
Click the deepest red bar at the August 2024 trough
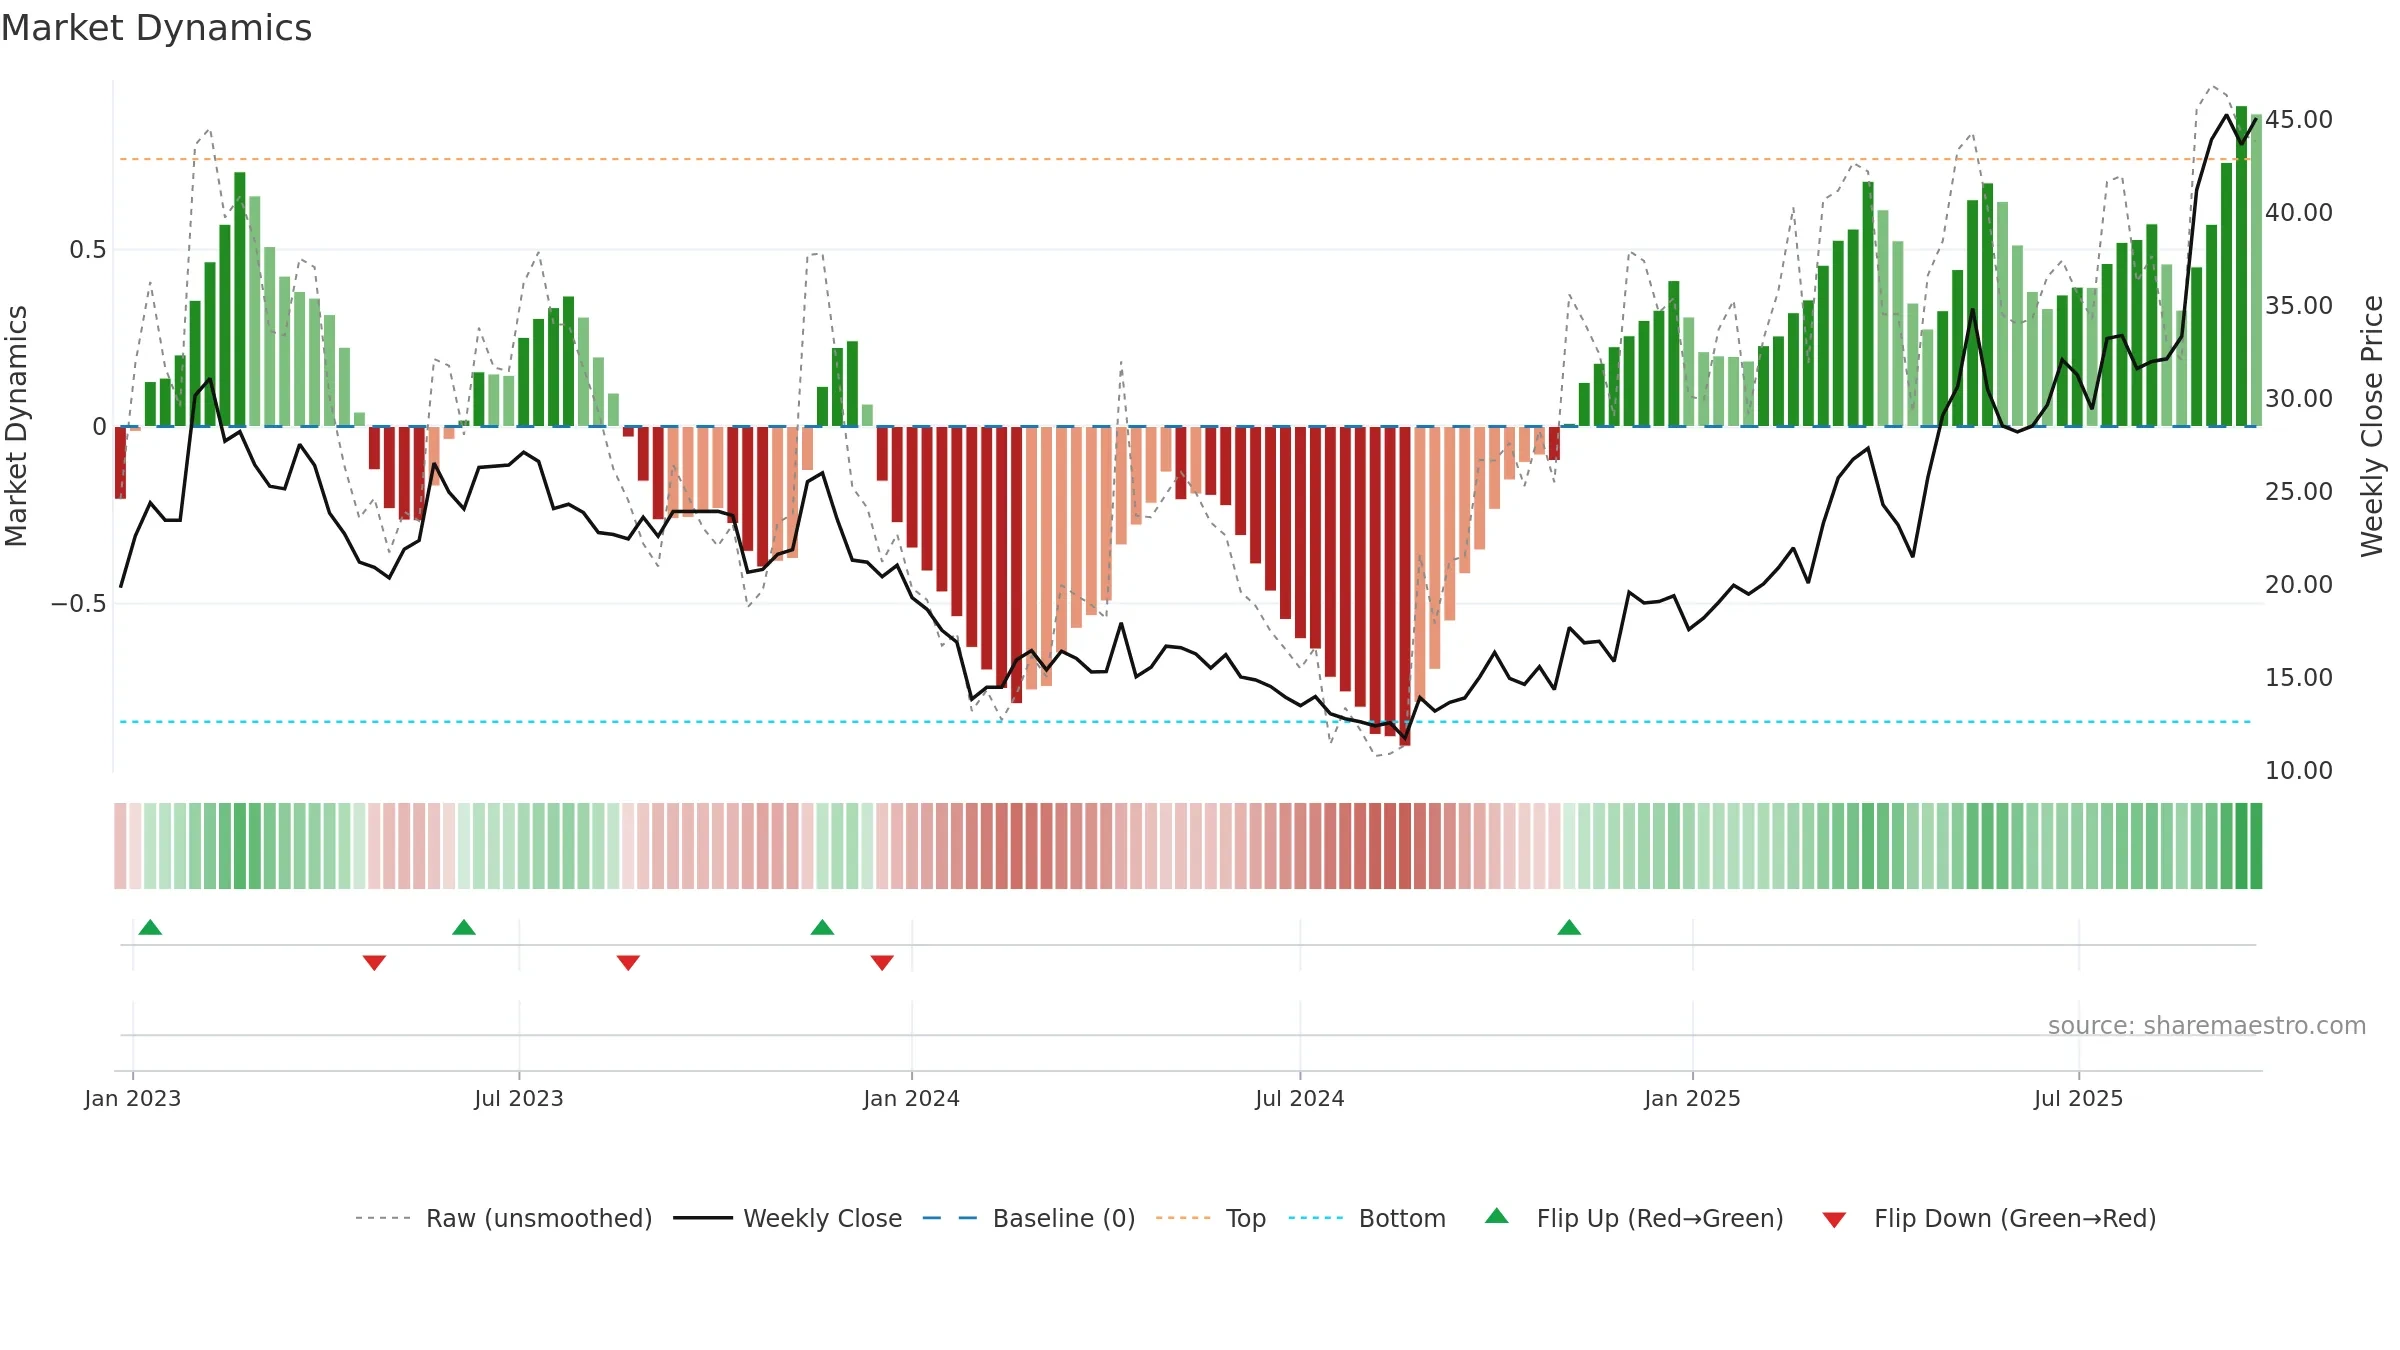click(1405, 586)
